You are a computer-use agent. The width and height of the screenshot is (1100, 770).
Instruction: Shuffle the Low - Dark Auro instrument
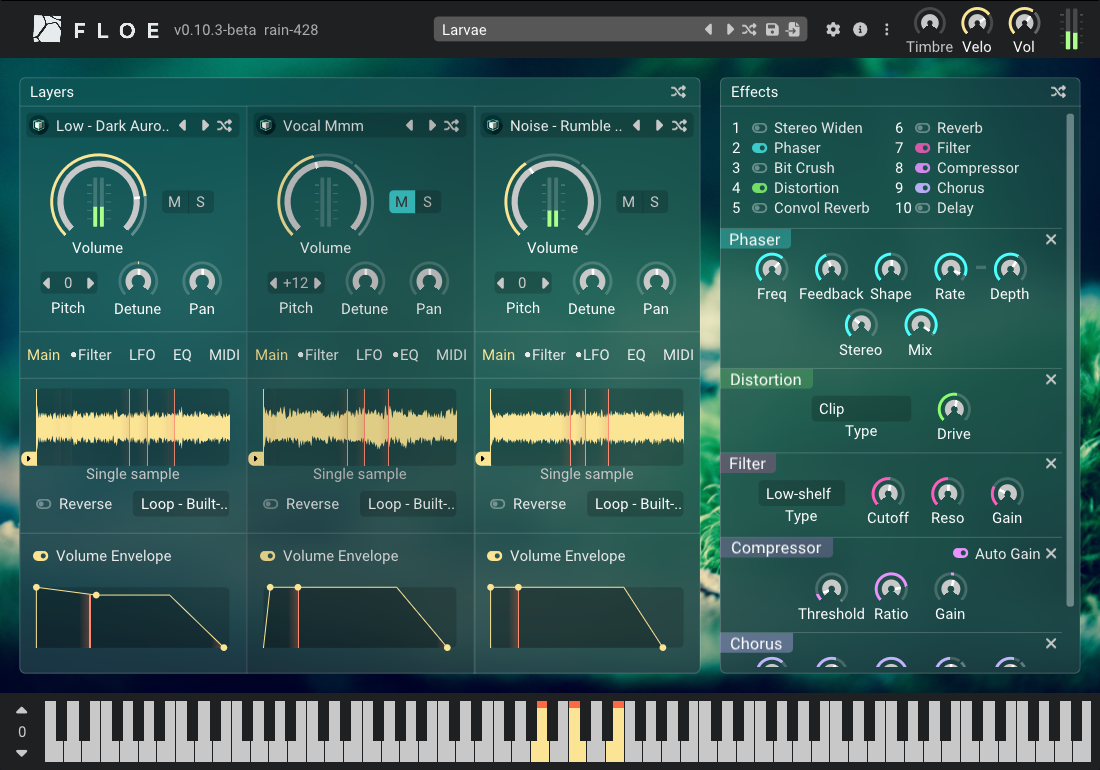point(224,126)
